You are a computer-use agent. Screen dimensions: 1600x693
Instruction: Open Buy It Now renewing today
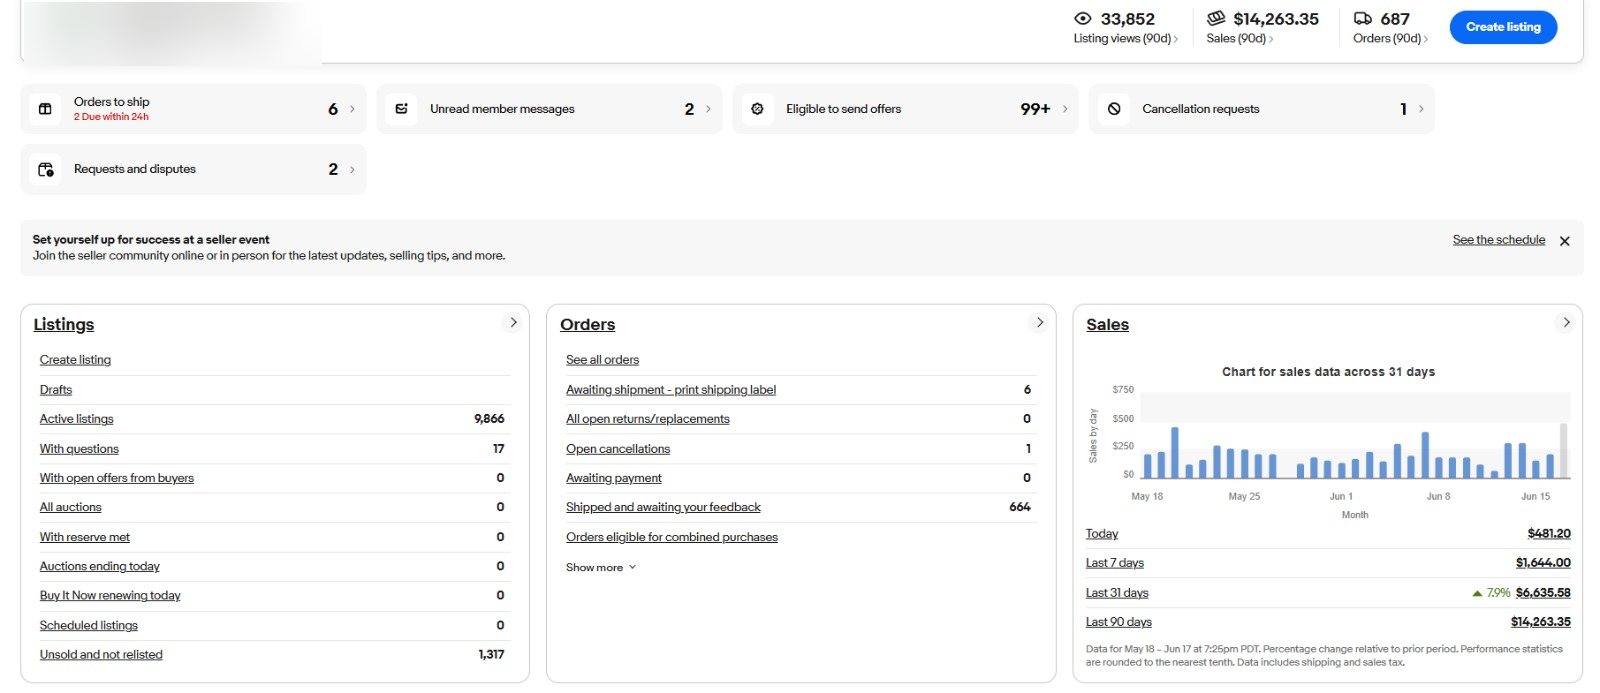(110, 595)
